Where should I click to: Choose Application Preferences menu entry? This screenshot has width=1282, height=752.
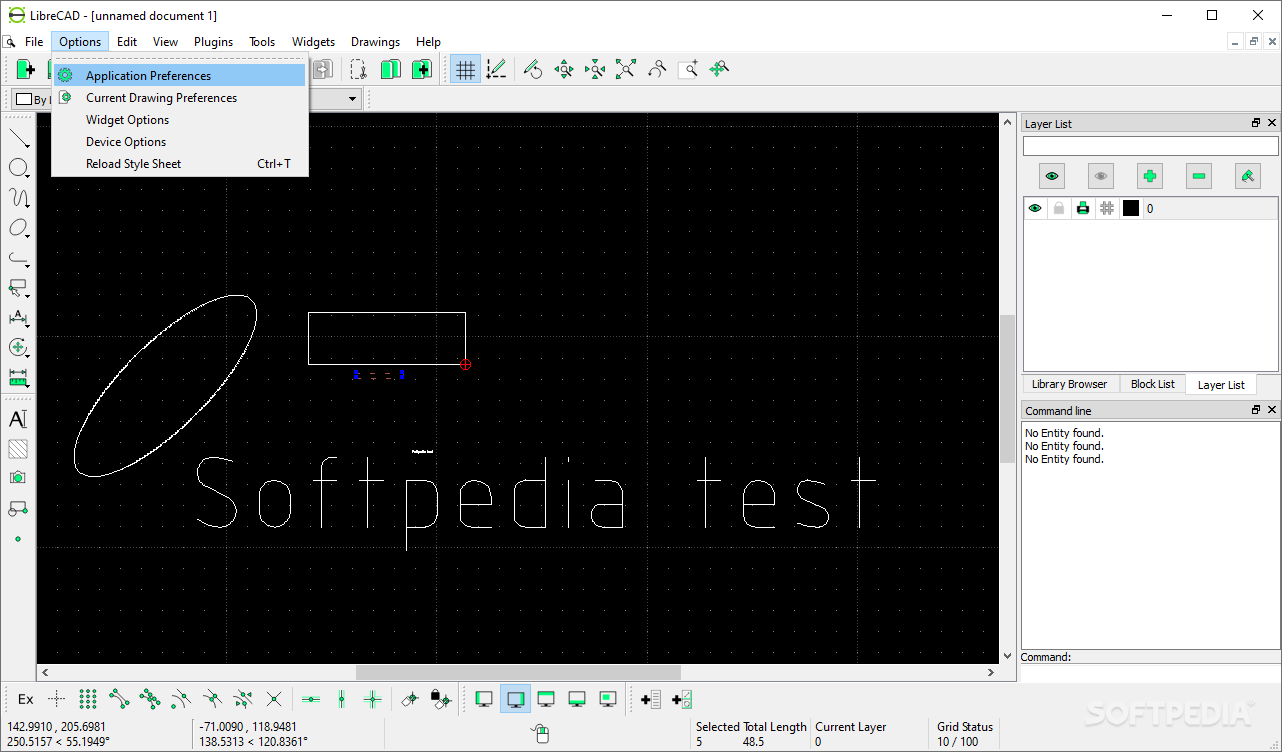[180, 75]
